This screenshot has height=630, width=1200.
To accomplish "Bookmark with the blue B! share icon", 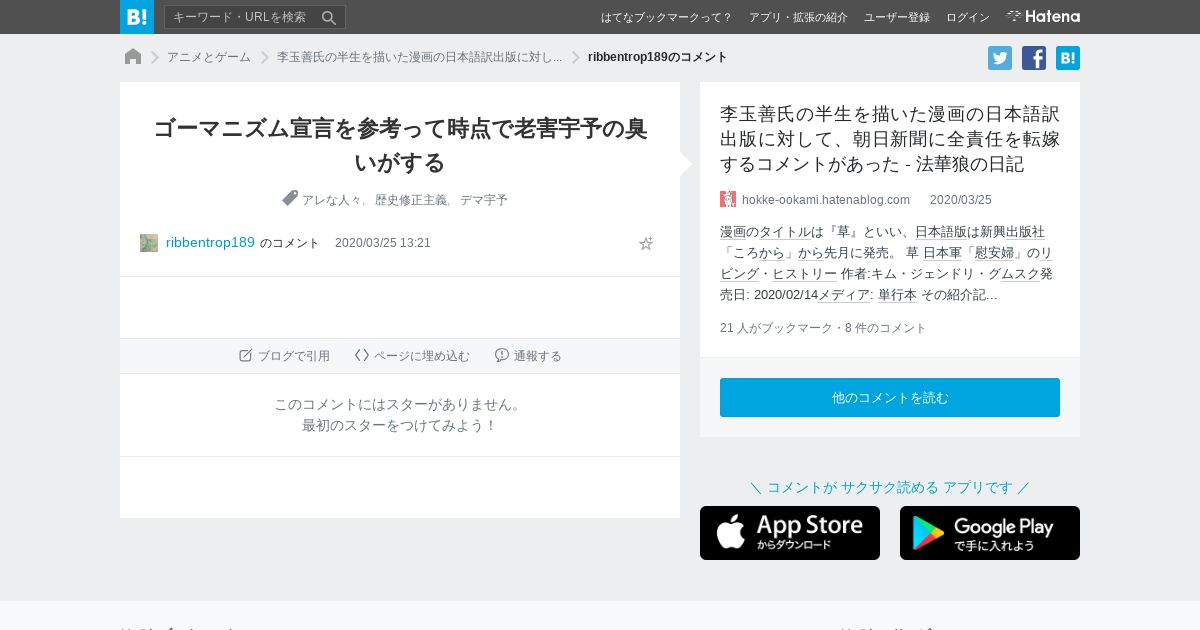I will (x=1068, y=58).
